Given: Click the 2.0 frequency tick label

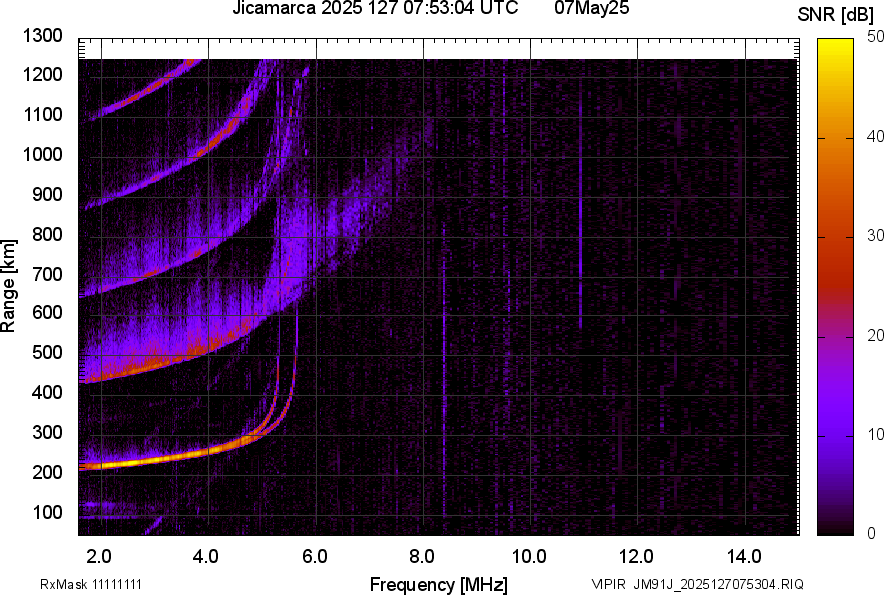Looking at the screenshot, I should [x=100, y=556].
